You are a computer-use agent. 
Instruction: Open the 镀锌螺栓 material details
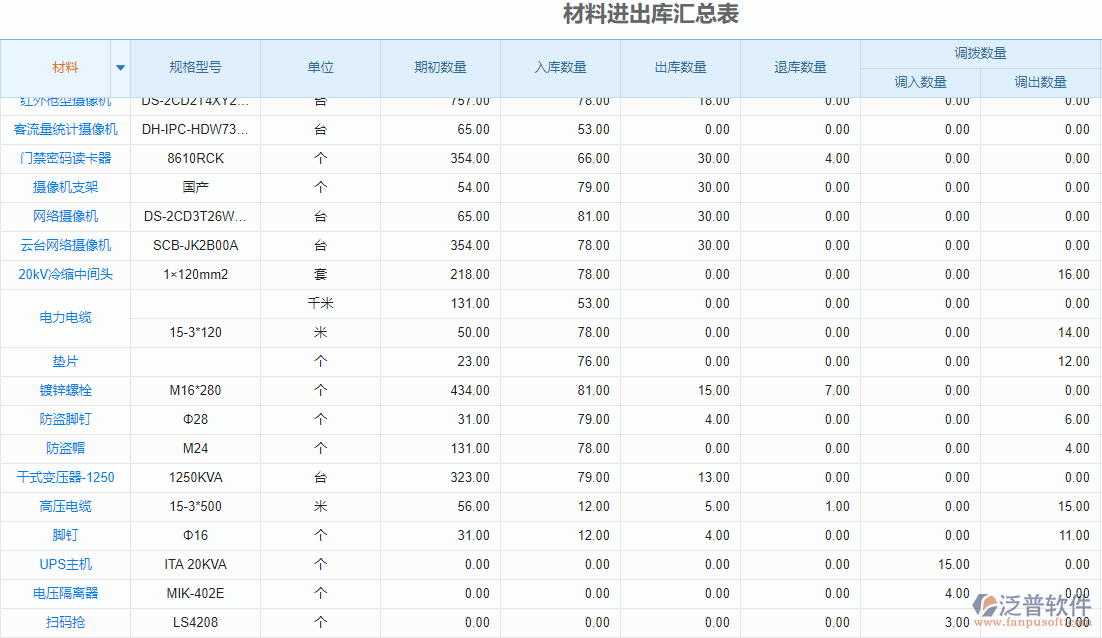64,390
